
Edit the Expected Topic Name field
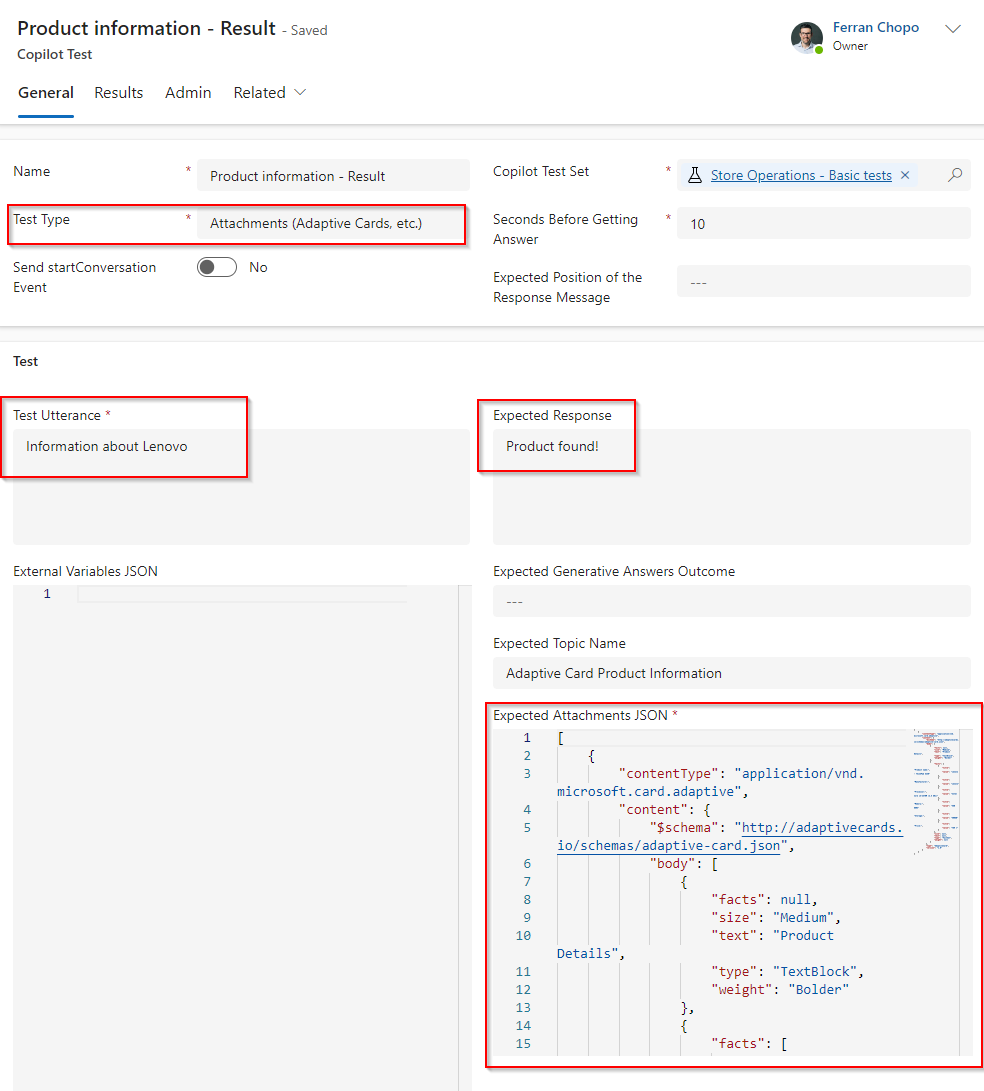coord(731,674)
